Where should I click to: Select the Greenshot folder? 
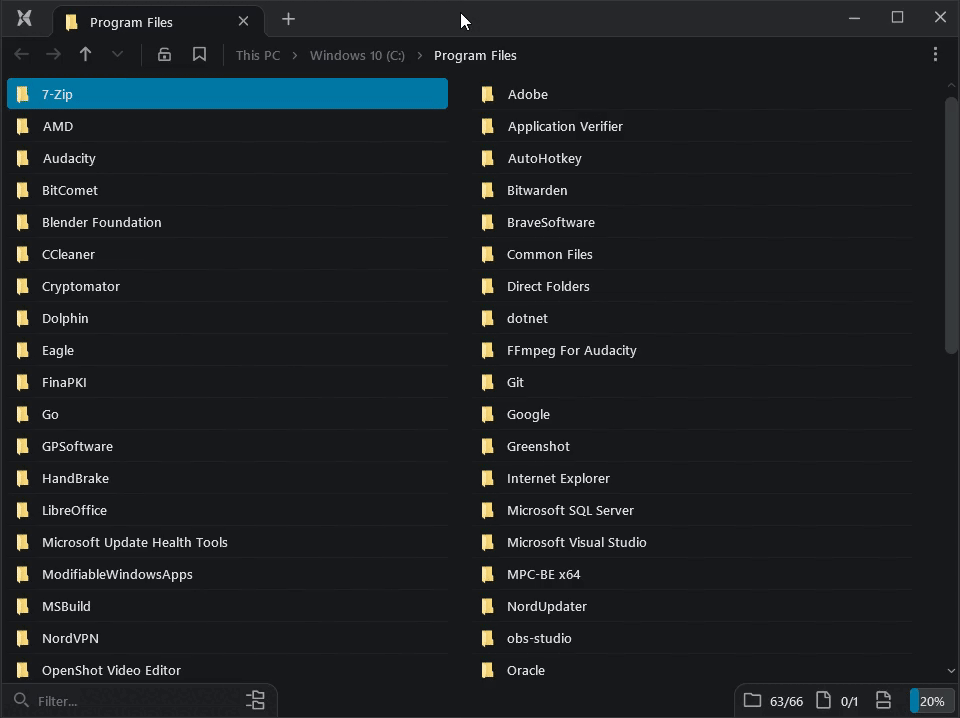click(692, 446)
